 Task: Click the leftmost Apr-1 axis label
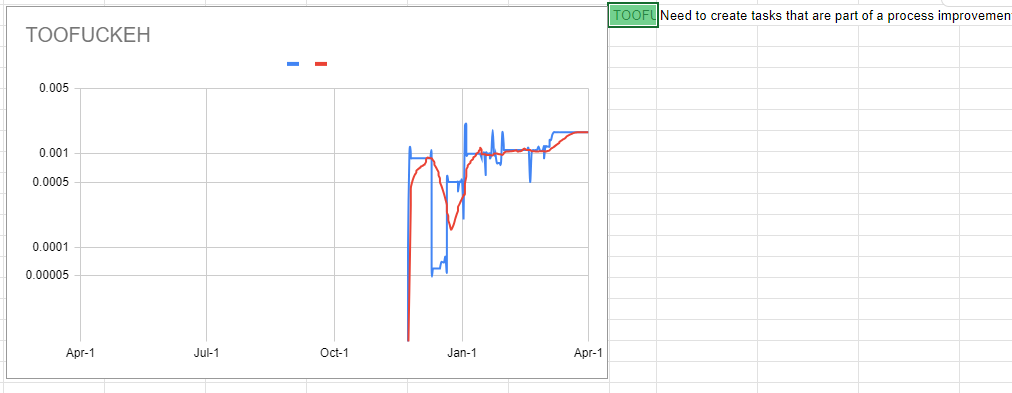click(x=80, y=353)
